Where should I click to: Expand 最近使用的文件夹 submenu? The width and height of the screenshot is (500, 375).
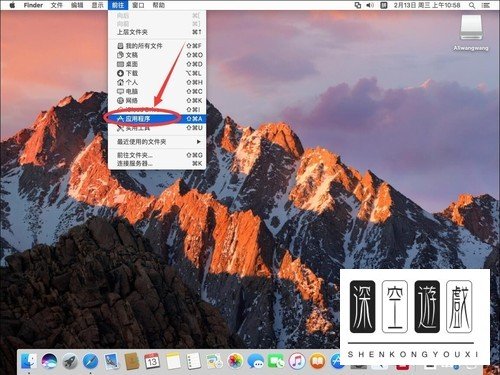point(157,142)
